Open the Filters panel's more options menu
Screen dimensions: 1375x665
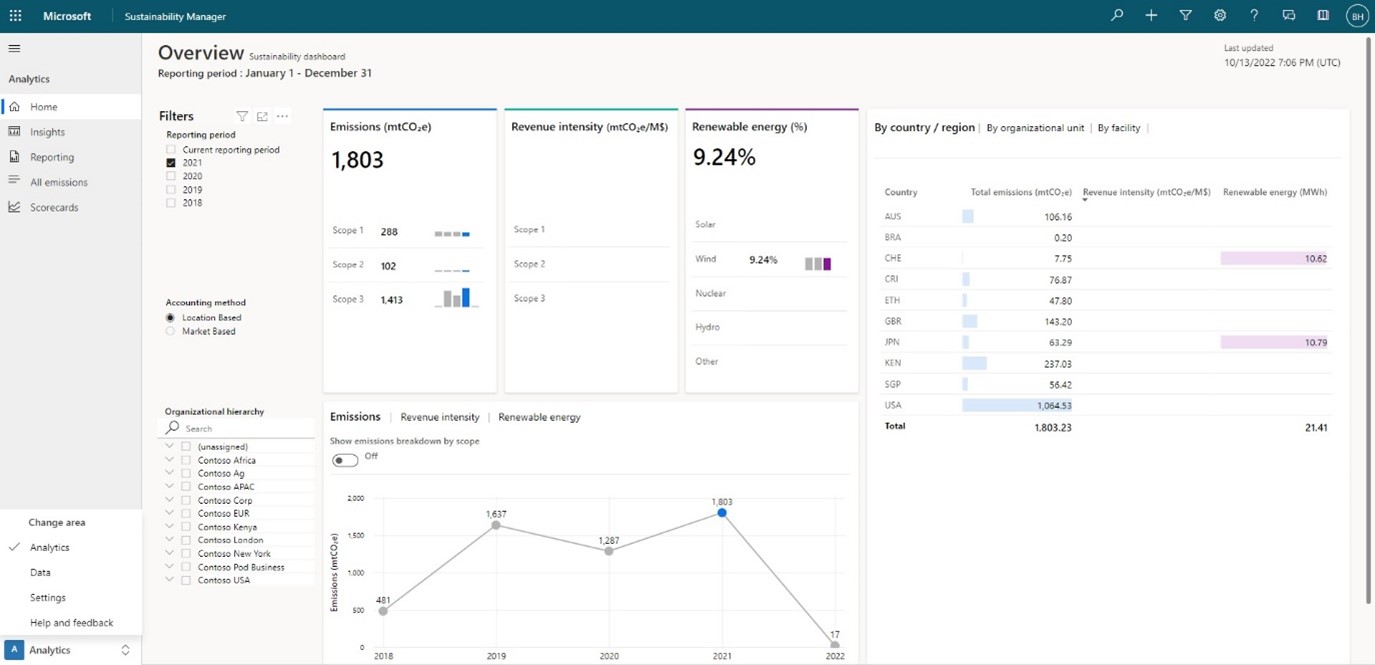coord(282,116)
